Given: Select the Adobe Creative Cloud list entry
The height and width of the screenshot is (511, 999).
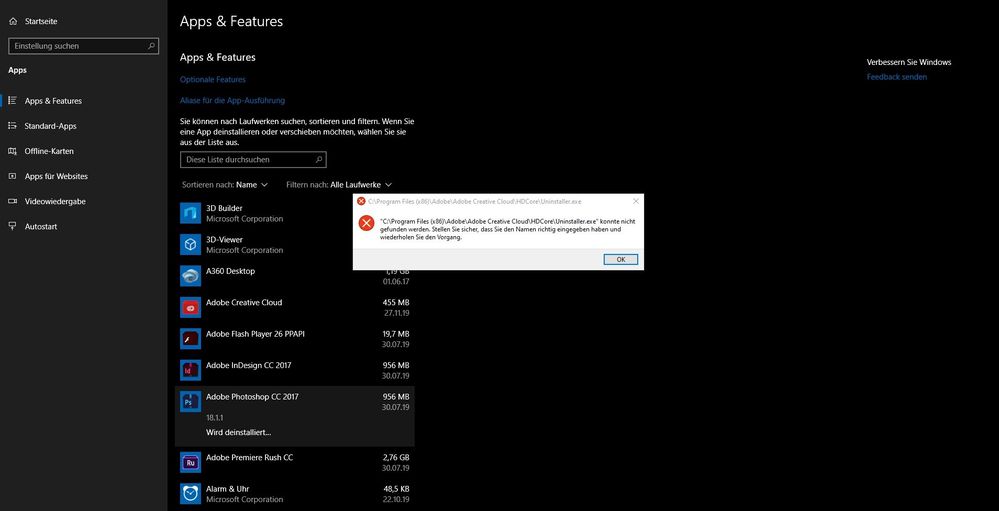Looking at the screenshot, I should (294, 307).
